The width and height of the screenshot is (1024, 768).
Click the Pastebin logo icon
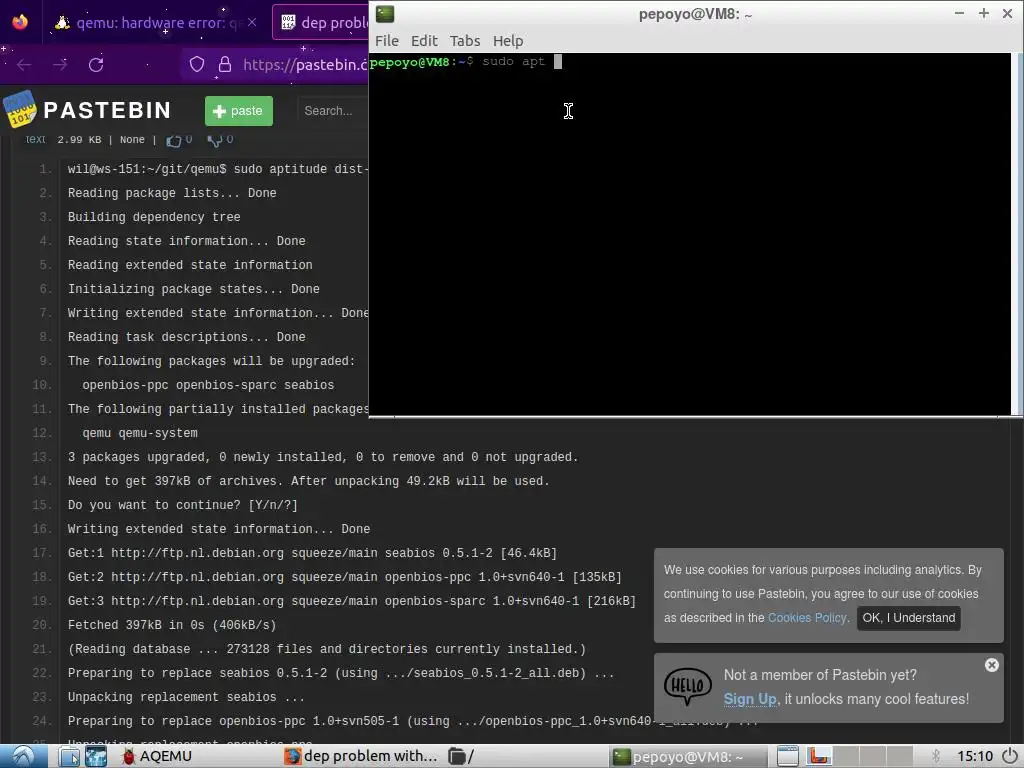click(20, 109)
